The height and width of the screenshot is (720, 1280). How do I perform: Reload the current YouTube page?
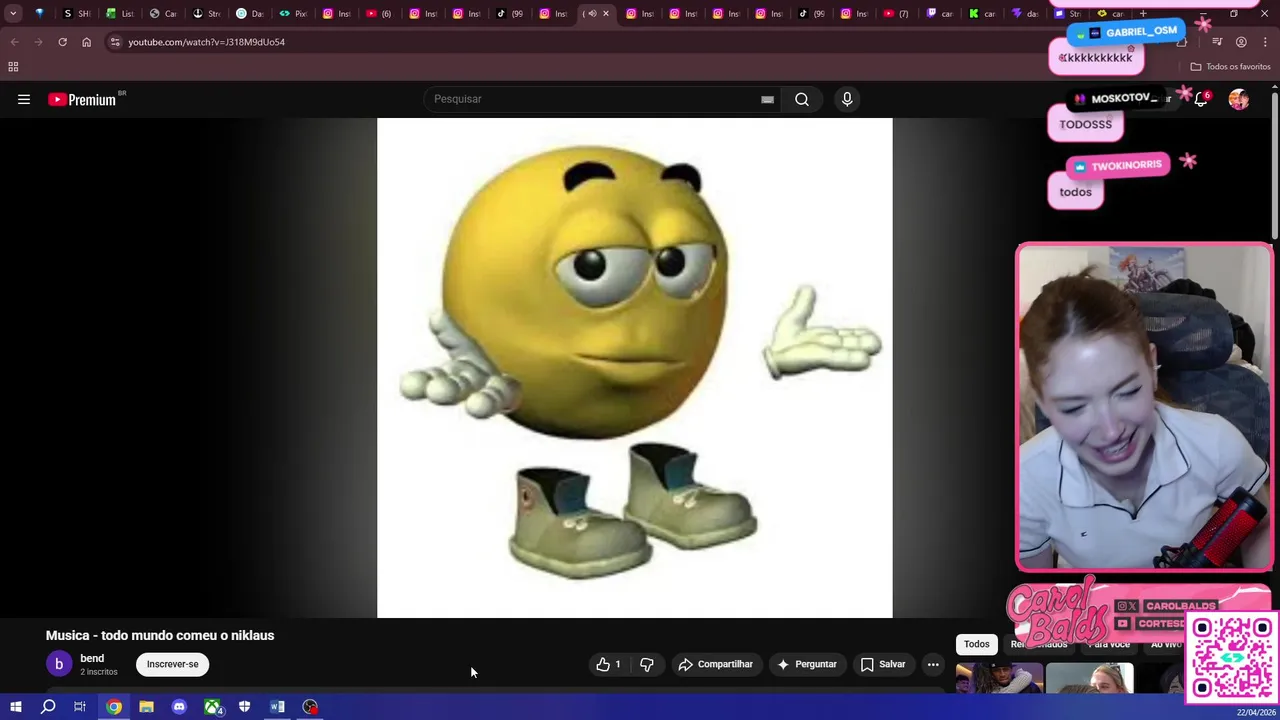(62, 42)
